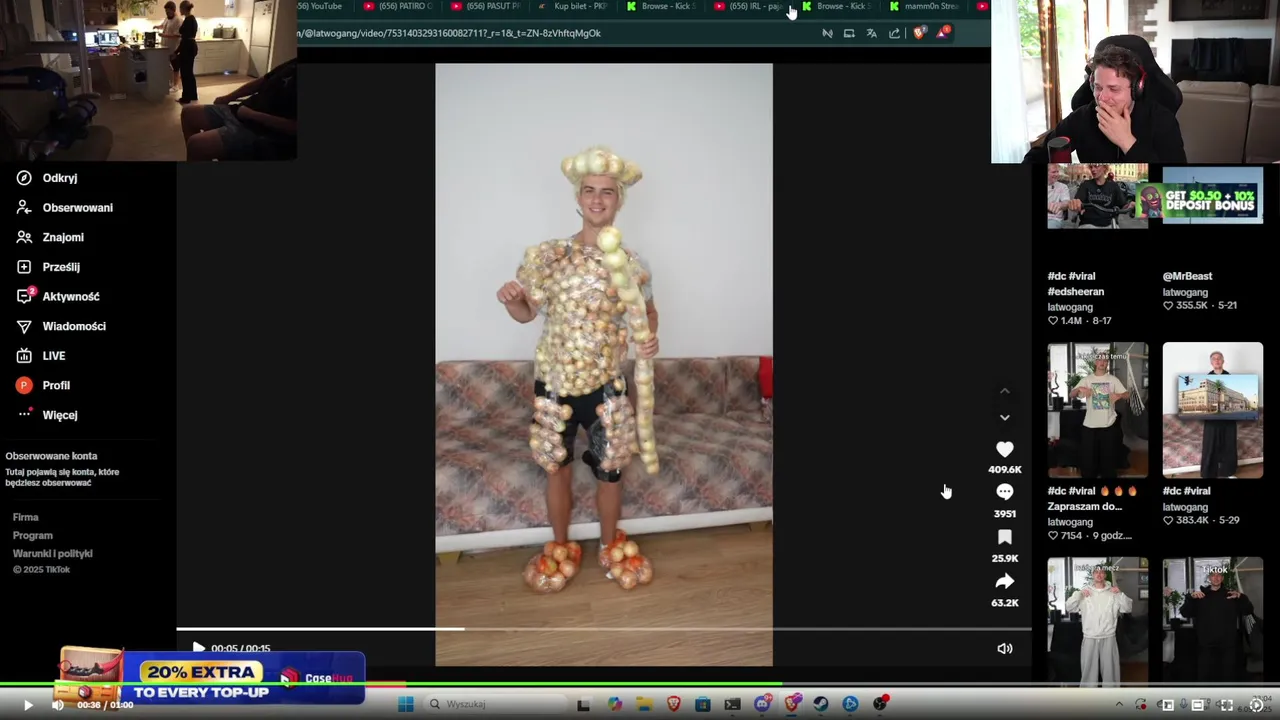This screenshot has height=720, width=1280.
Task: Share the video with arrow icon
Action: pyautogui.click(x=1005, y=581)
